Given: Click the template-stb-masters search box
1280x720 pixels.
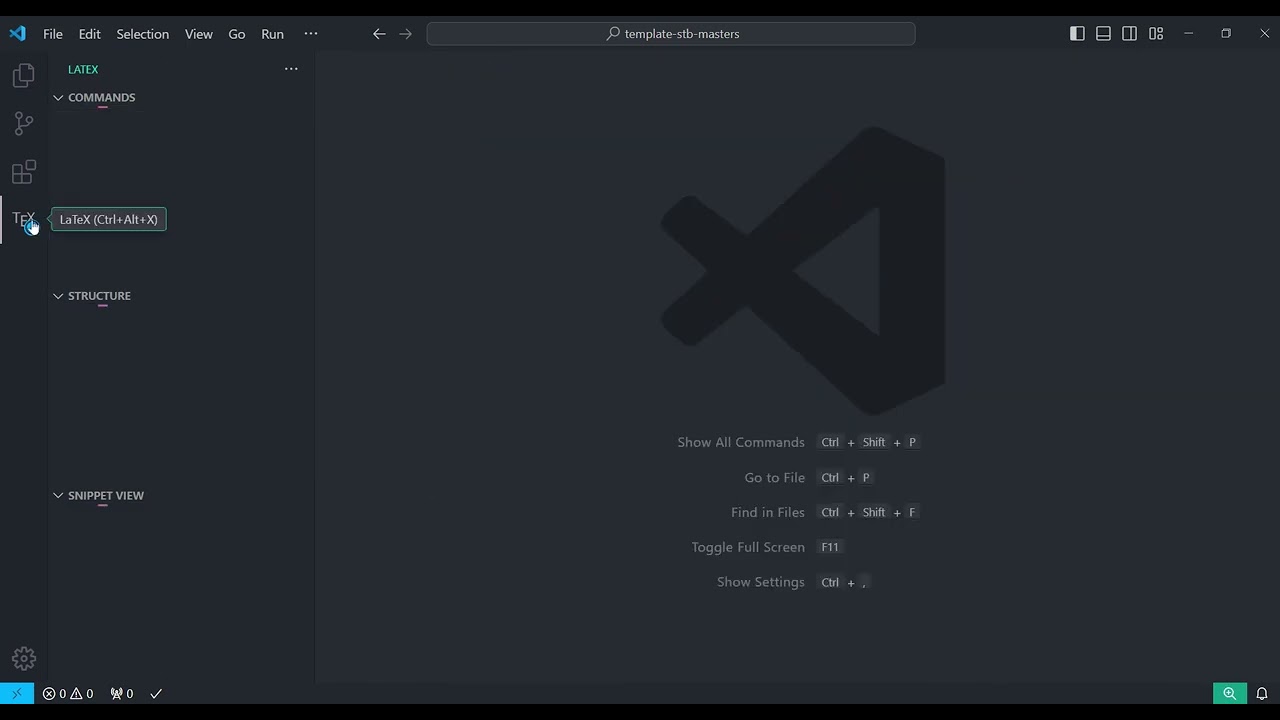Looking at the screenshot, I should pos(671,34).
